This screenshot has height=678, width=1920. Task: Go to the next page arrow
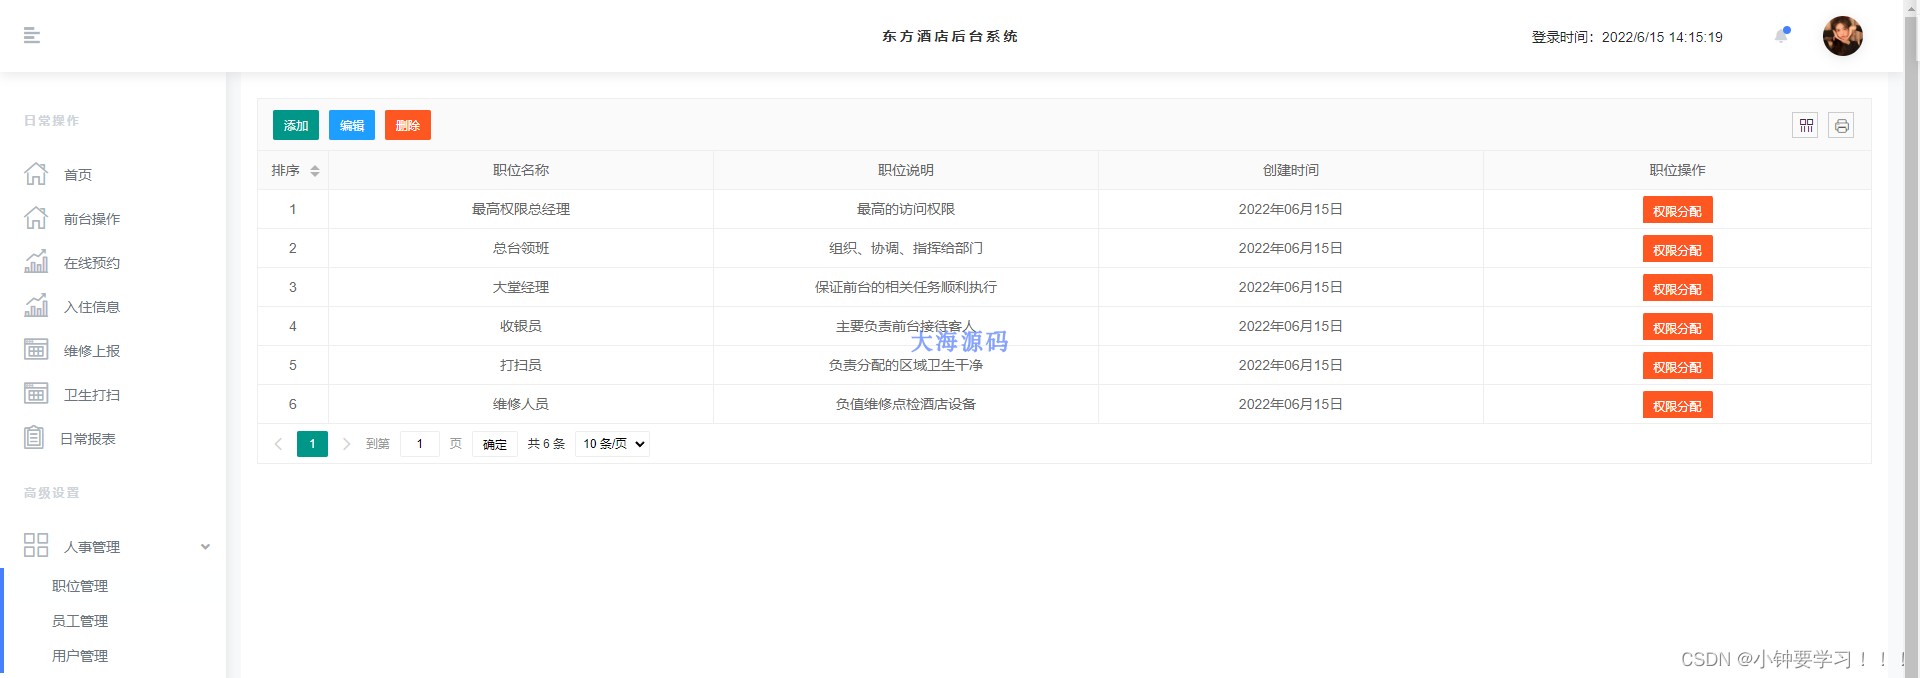[346, 444]
